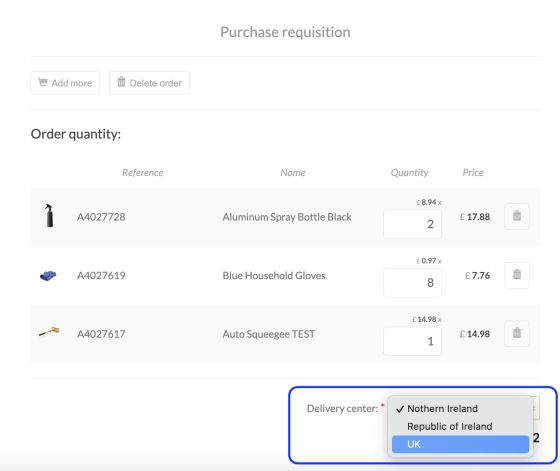This screenshot has width=560, height=471.
Task: Click the squeegee product thumbnail
Action: [49, 332]
